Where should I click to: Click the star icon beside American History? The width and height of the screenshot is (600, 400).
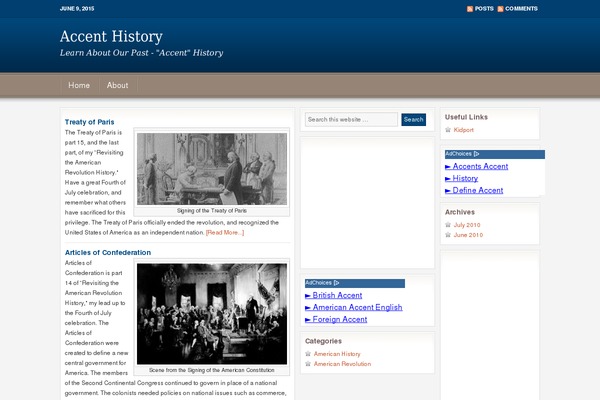pos(308,354)
